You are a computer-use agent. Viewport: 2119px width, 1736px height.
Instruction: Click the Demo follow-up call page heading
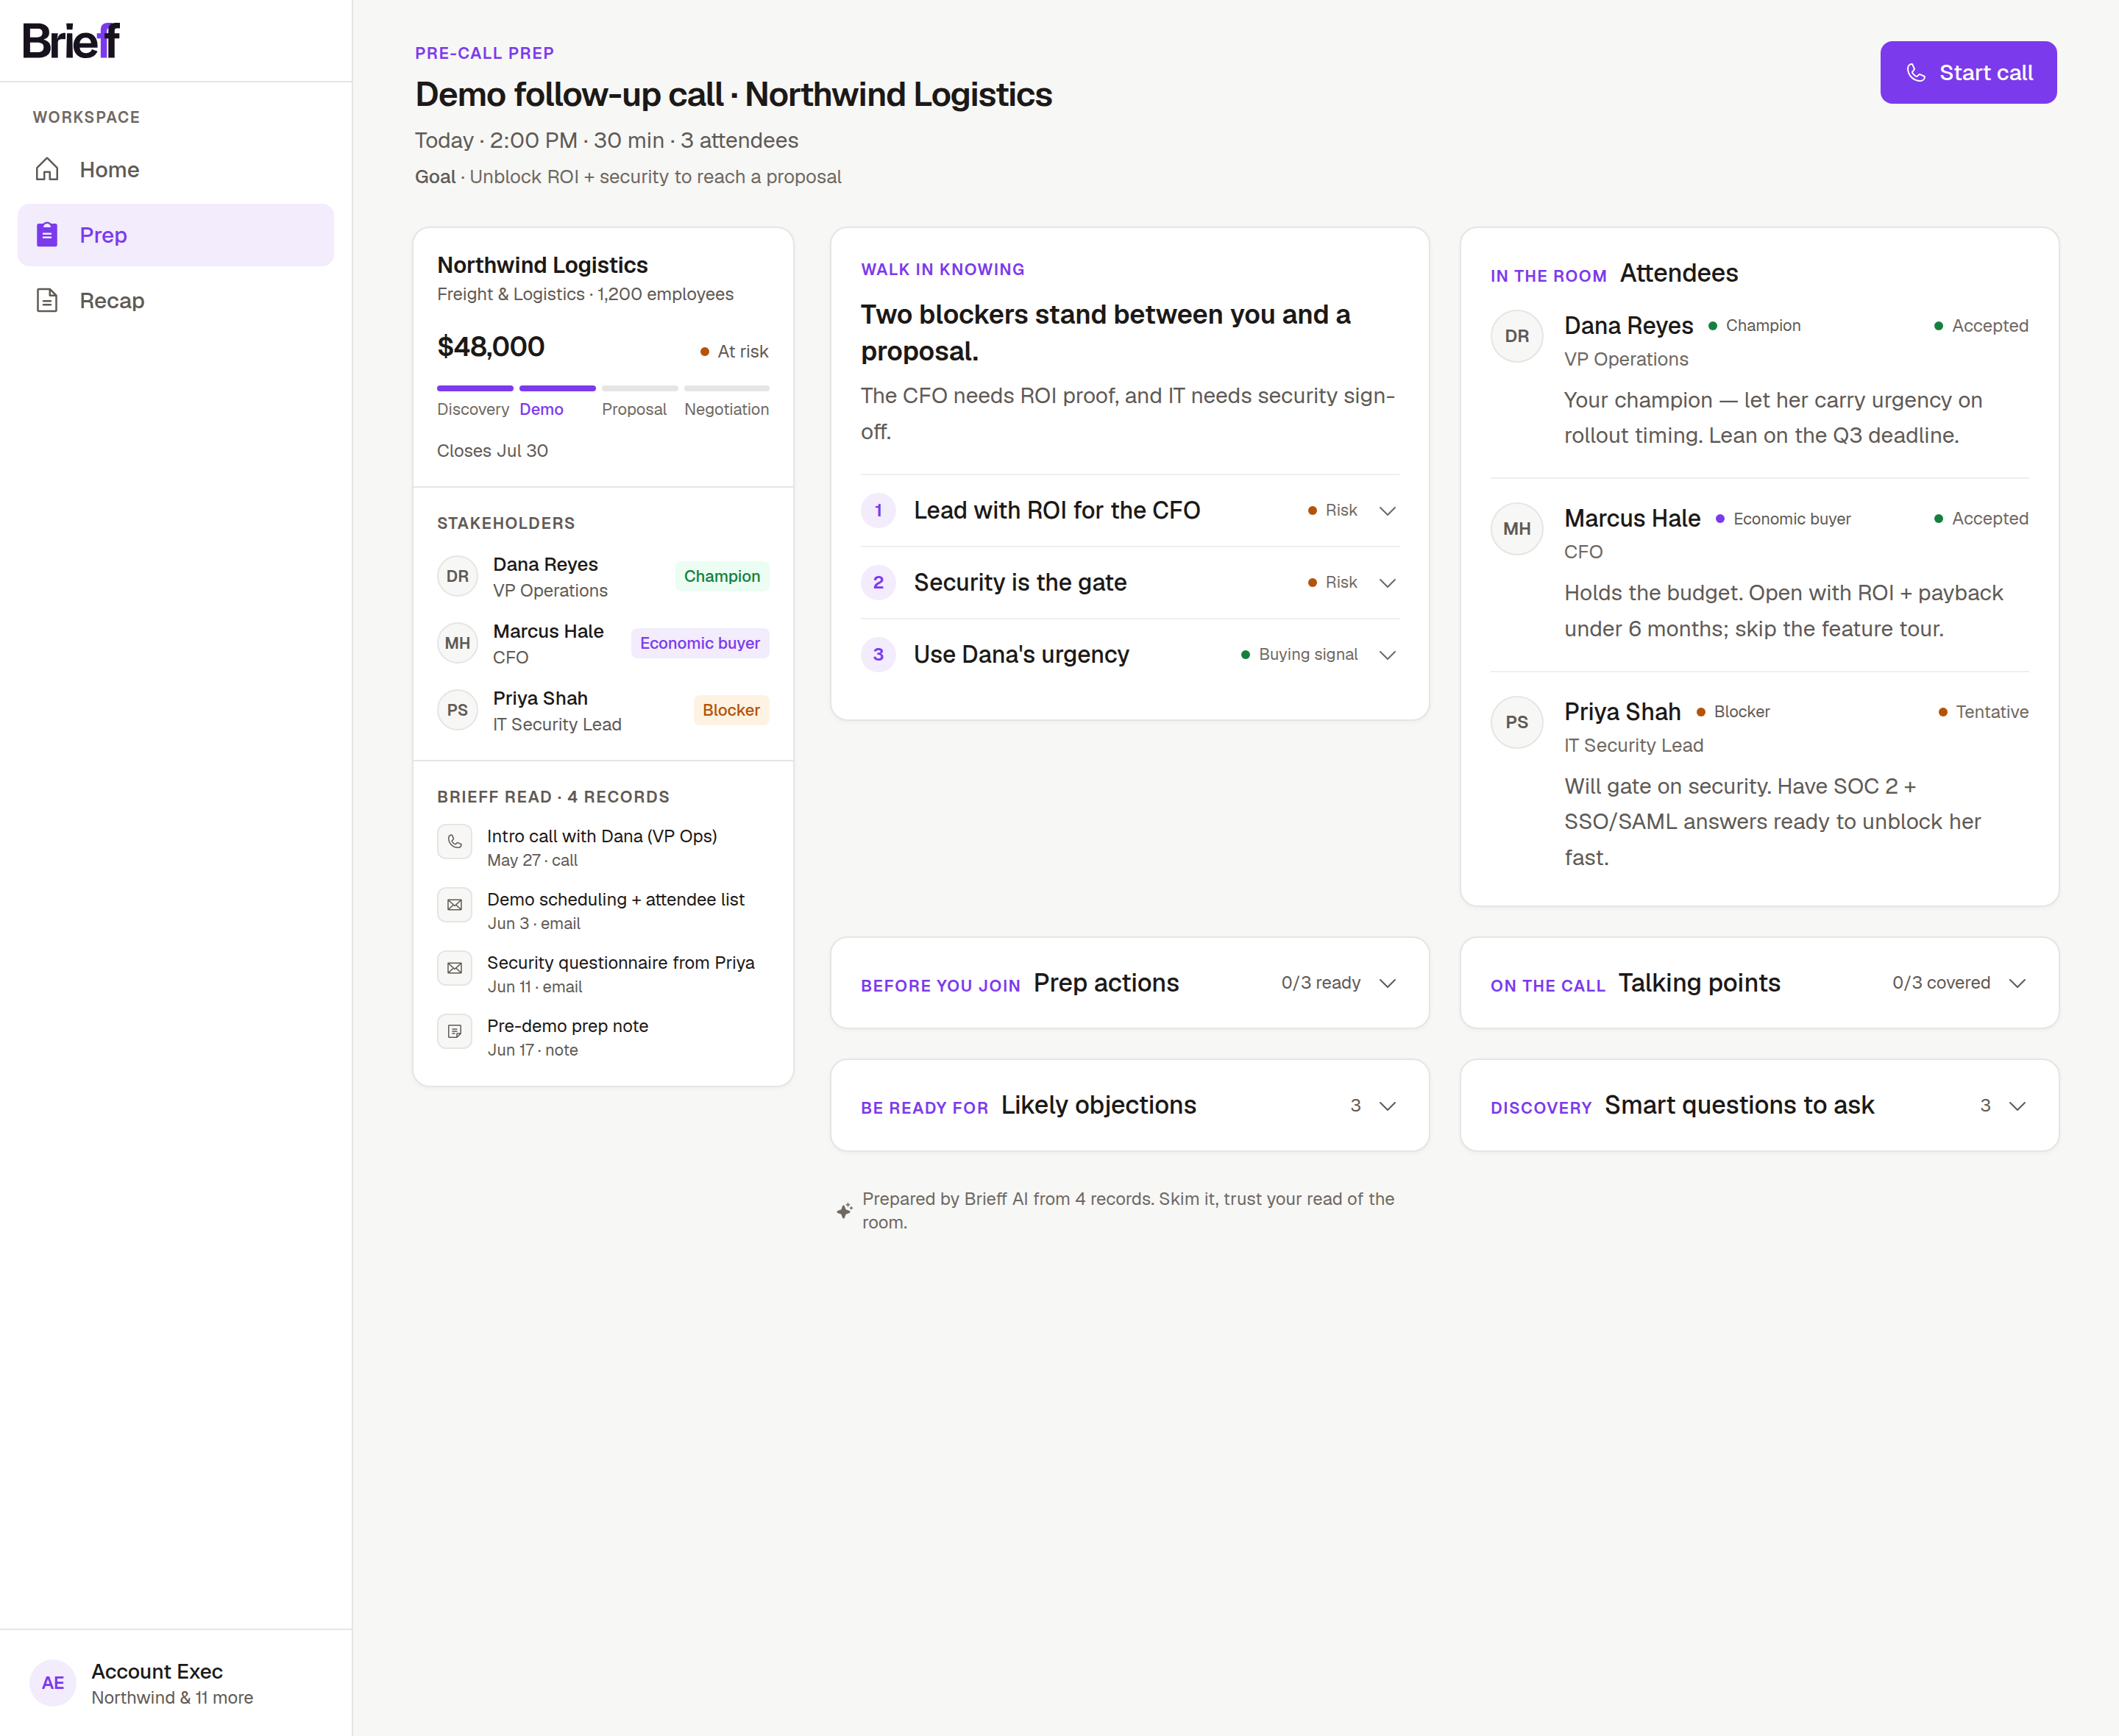(x=733, y=94)
